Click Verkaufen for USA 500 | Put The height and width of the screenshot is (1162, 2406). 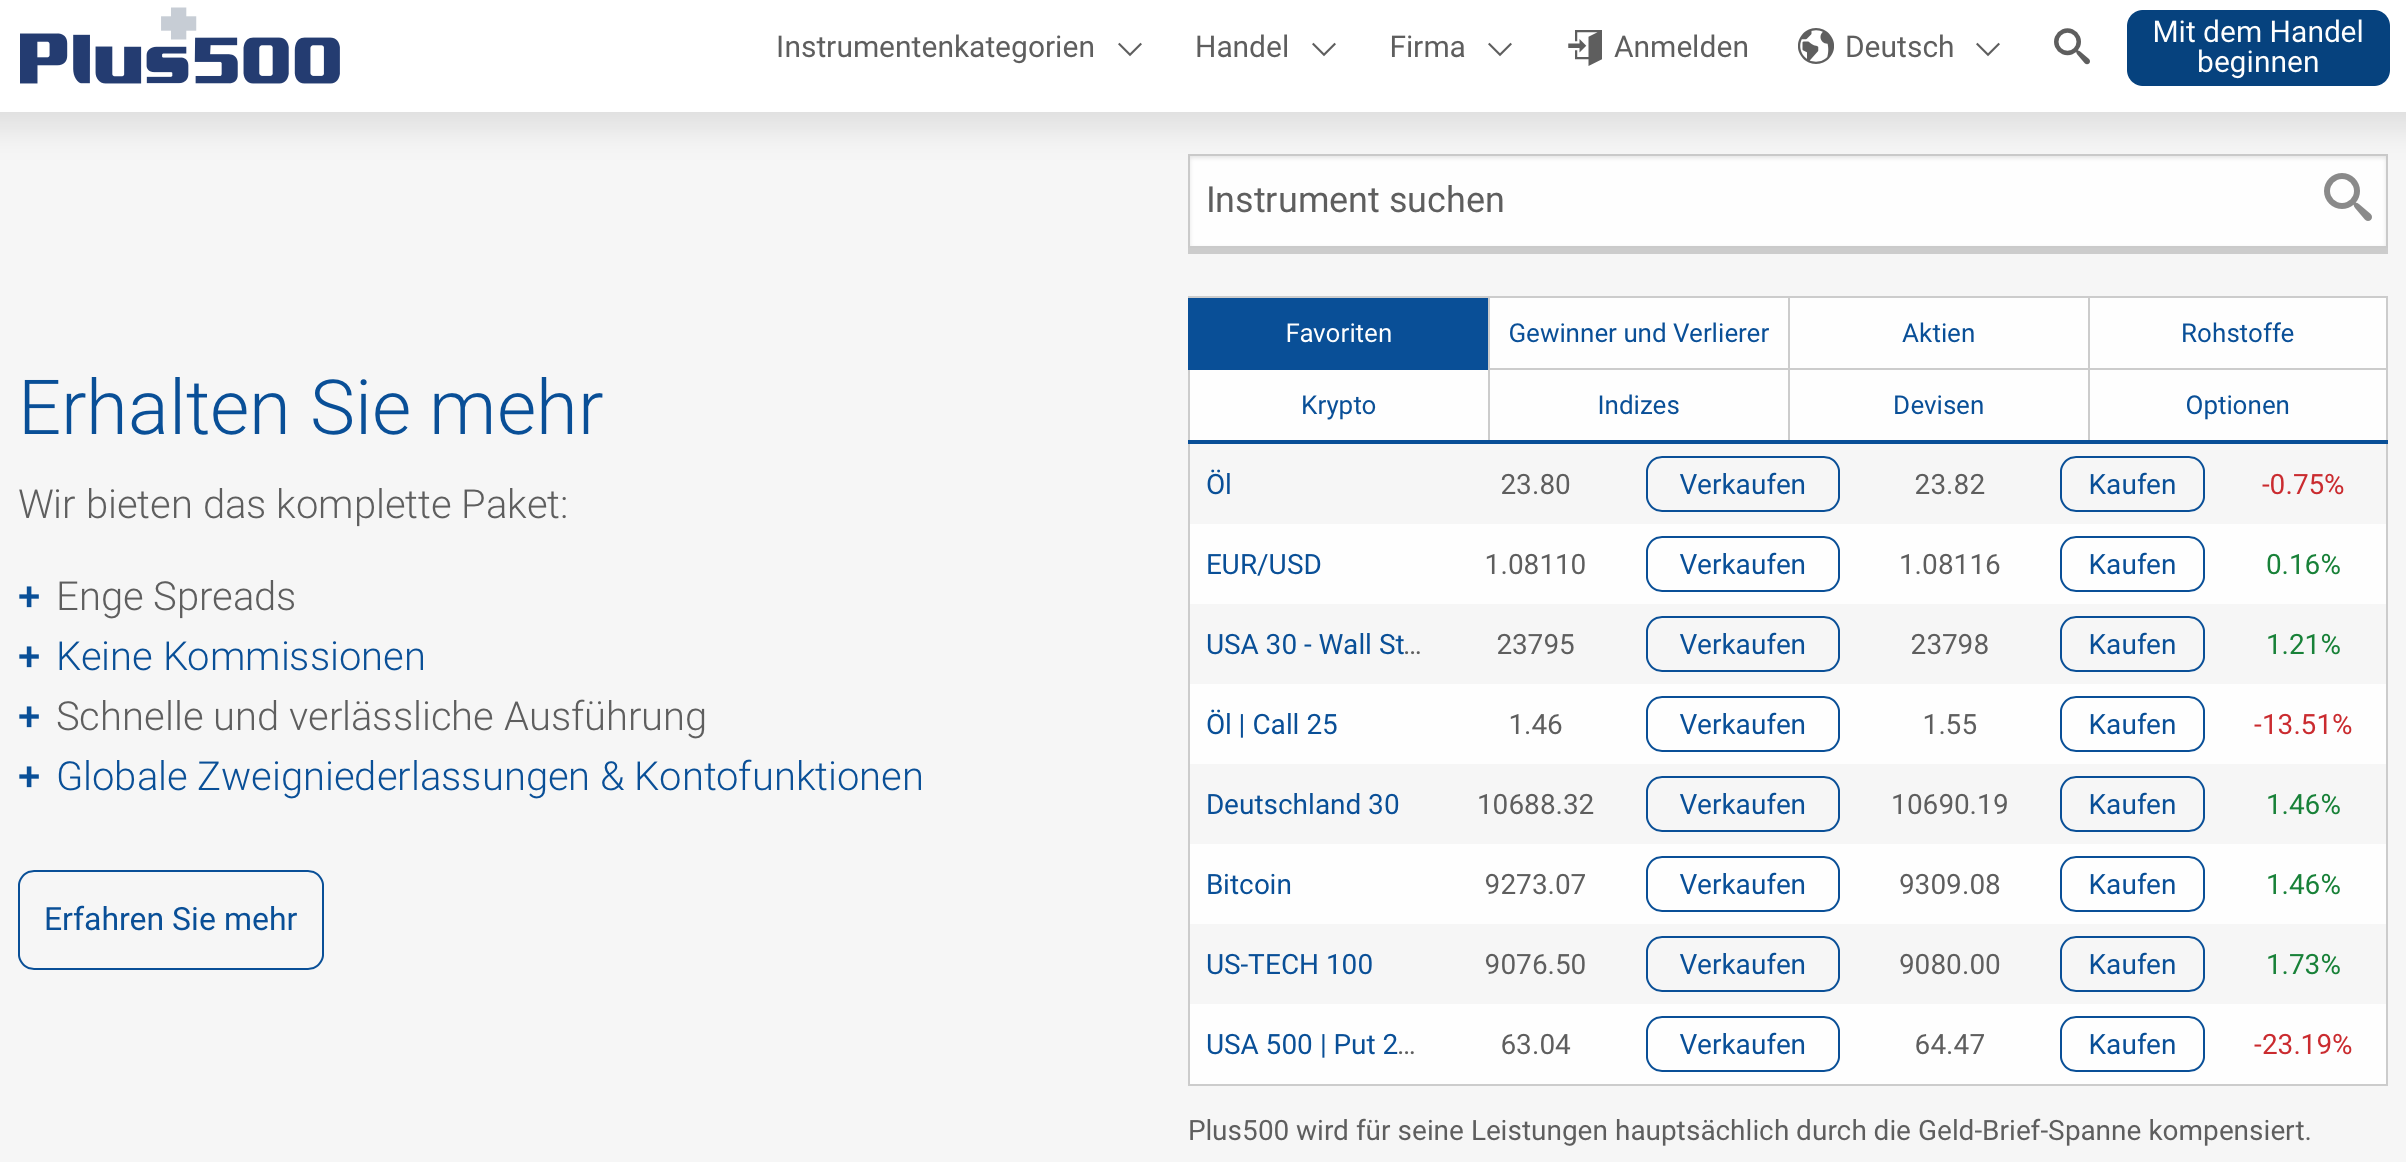pyautogui.click(x=1742, y=1044)
